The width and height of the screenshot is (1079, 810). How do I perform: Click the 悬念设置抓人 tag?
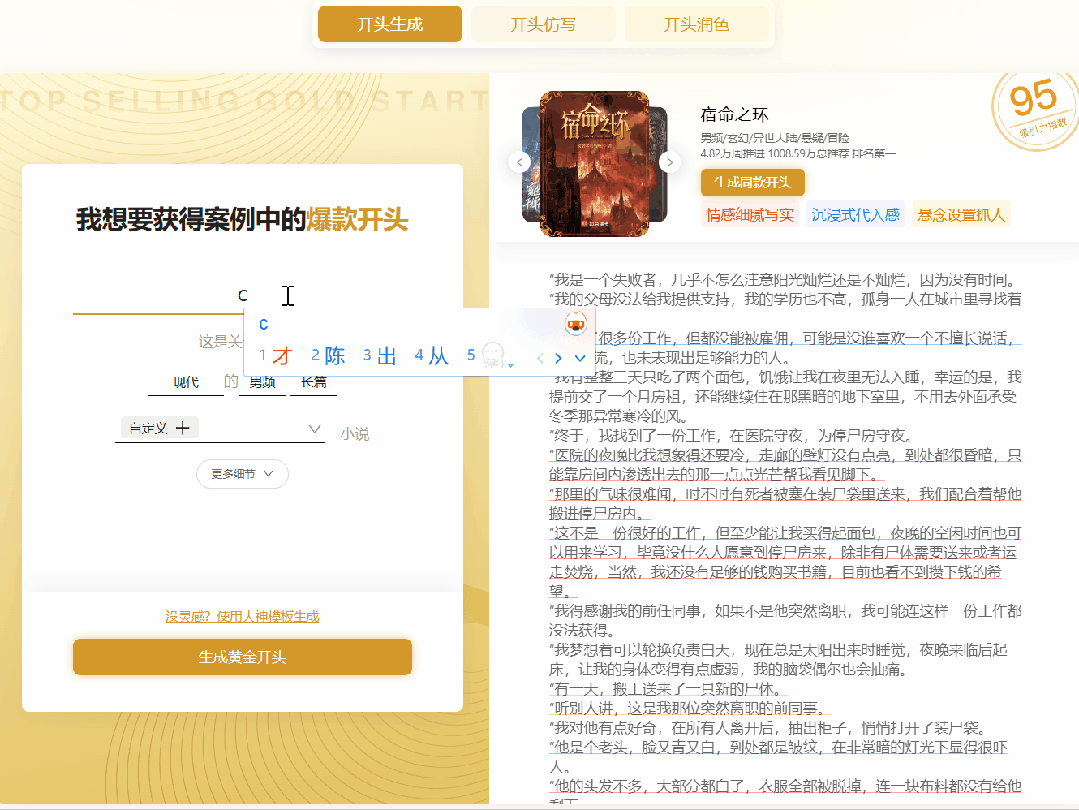(961, 215)
